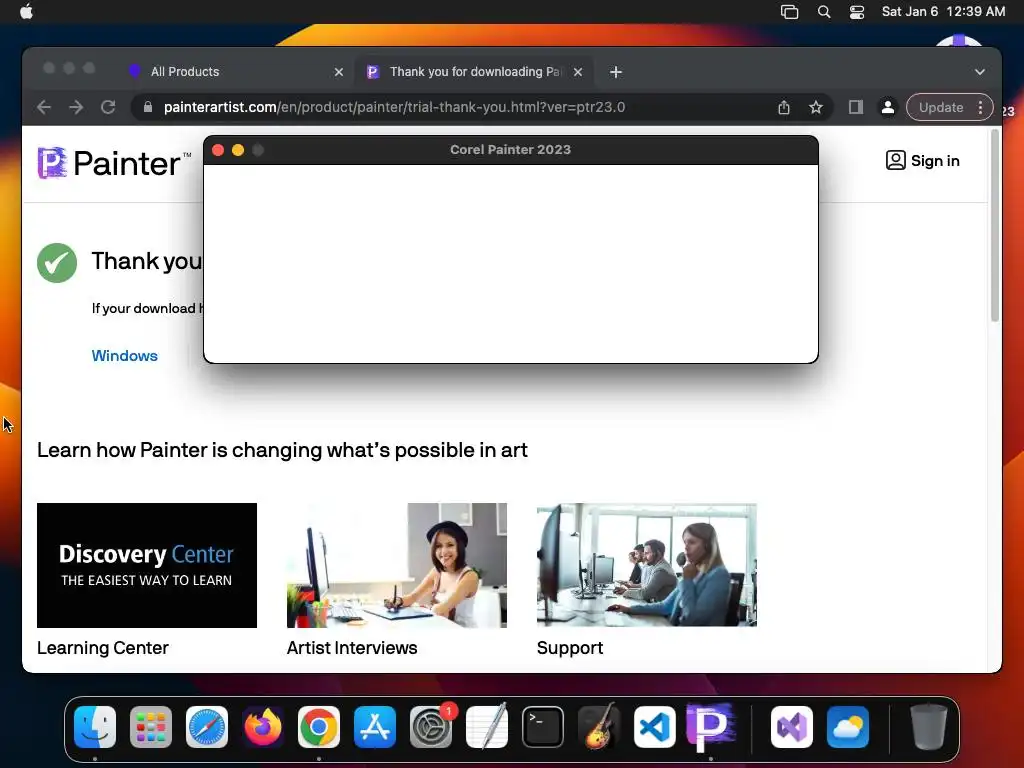
Task: Open Visual Studio Code from the dock
Action: (654, 727)
